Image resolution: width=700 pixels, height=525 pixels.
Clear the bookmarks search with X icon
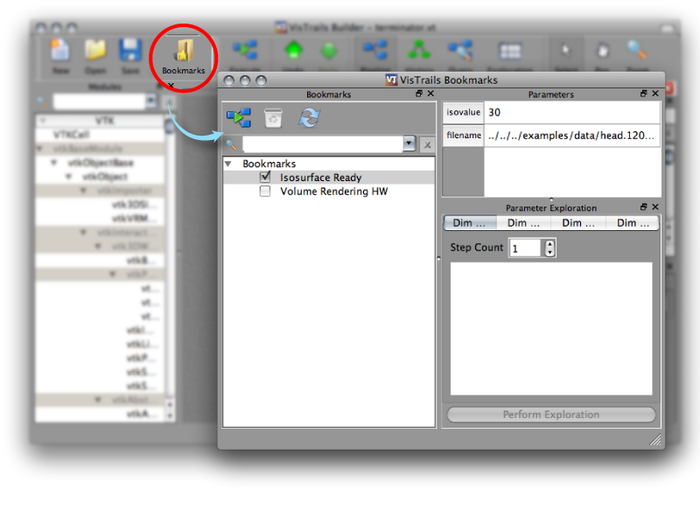pos(426,145)
